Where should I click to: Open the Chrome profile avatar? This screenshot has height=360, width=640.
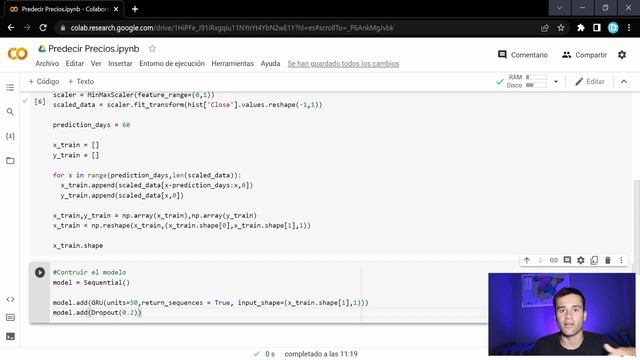tap(613, 28)
